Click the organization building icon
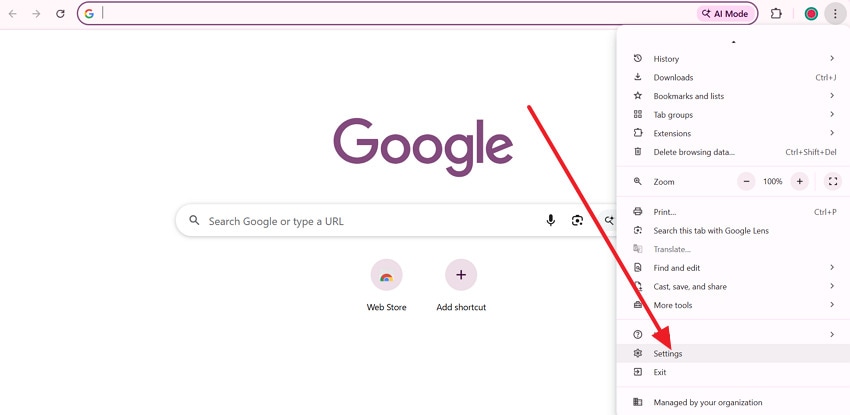The width and height of the screenshot is (850, 415). pyautogui.click(x=638, y=403)
